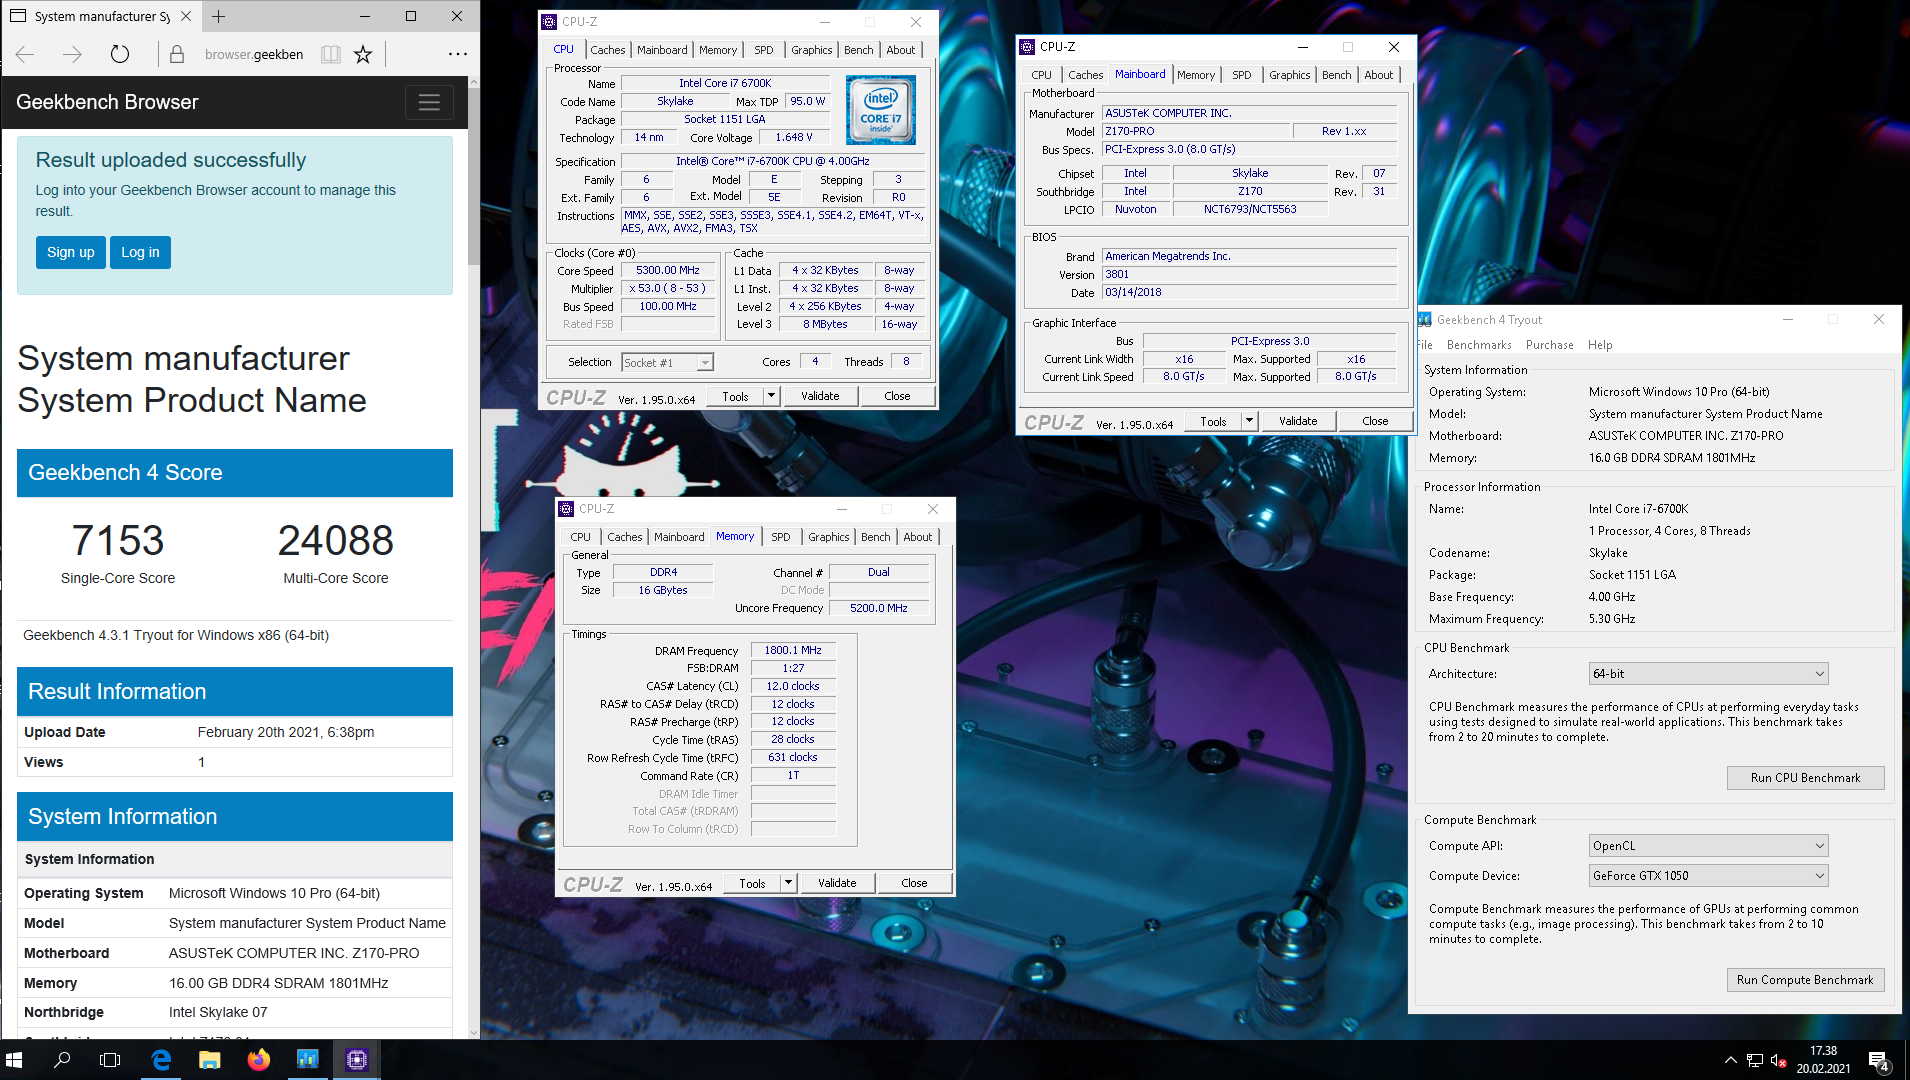Switch to Edge in taskbar
The height and width of the screenshot is (1080, 1910).
[x=160, y=1060]
